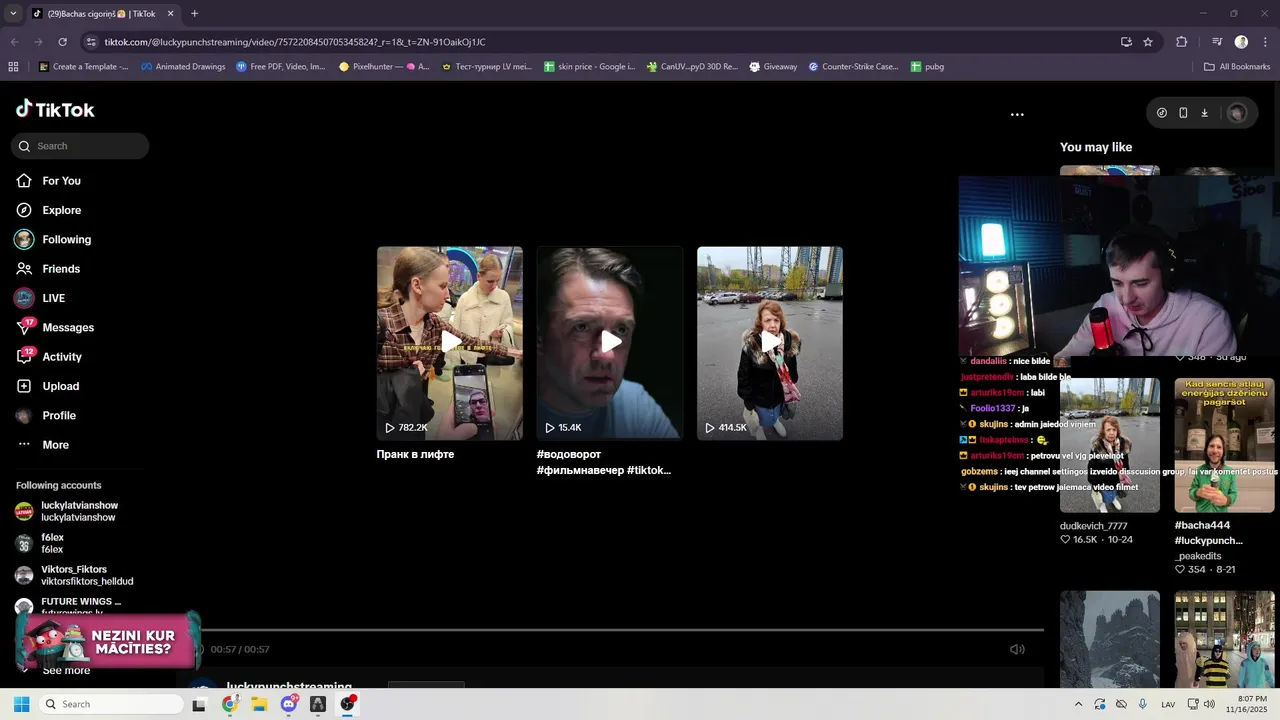Mute the video with volume icon
Screen dimensions: 1280x720
1017,649
